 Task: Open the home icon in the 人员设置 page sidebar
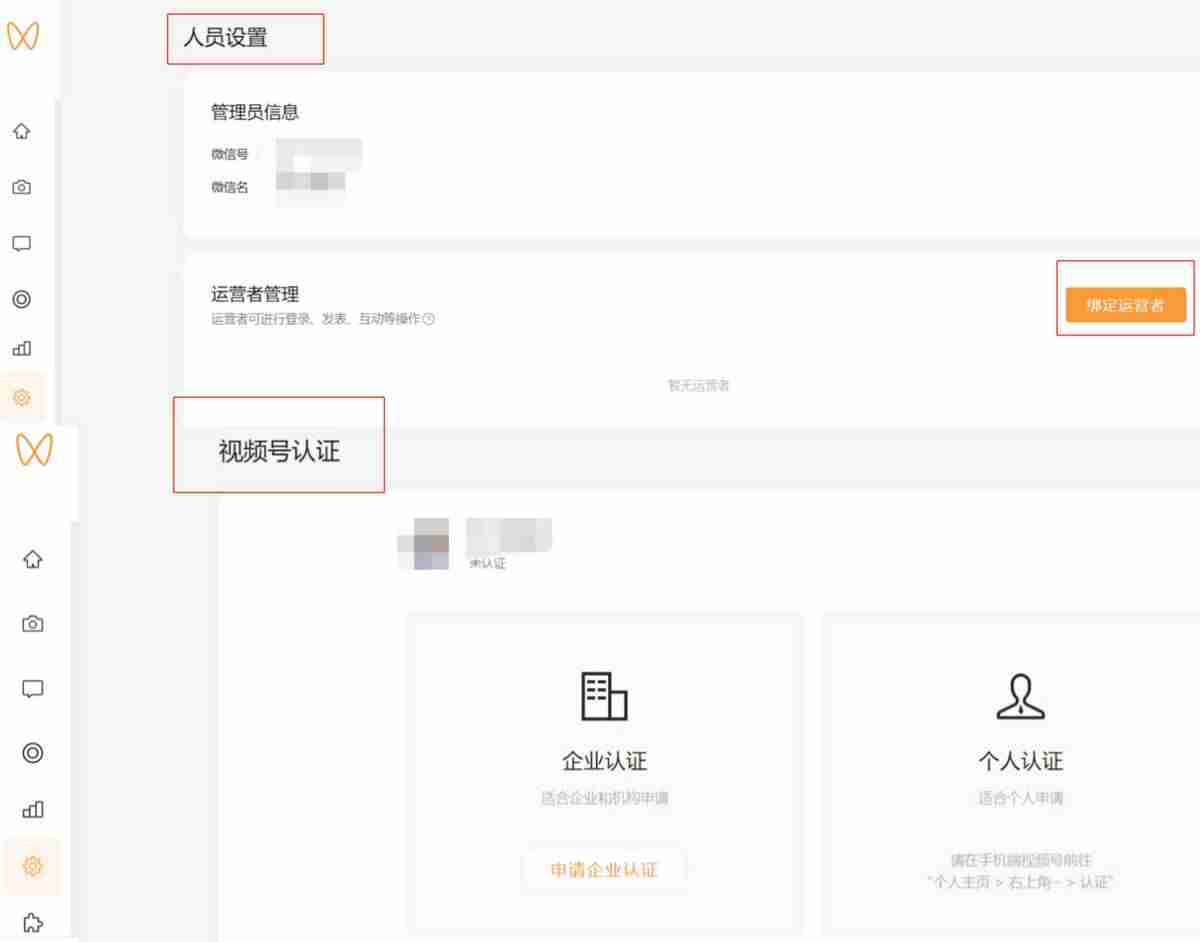pyautogui.click(x=21, y=131)
